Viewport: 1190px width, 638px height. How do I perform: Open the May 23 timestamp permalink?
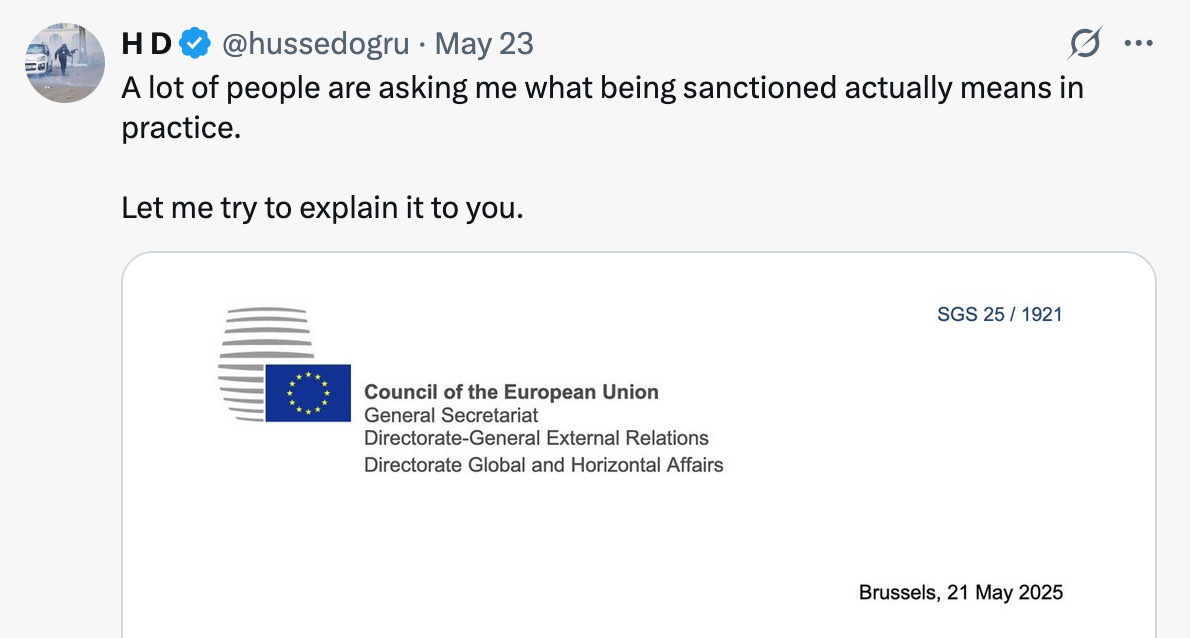pos(485,43)
